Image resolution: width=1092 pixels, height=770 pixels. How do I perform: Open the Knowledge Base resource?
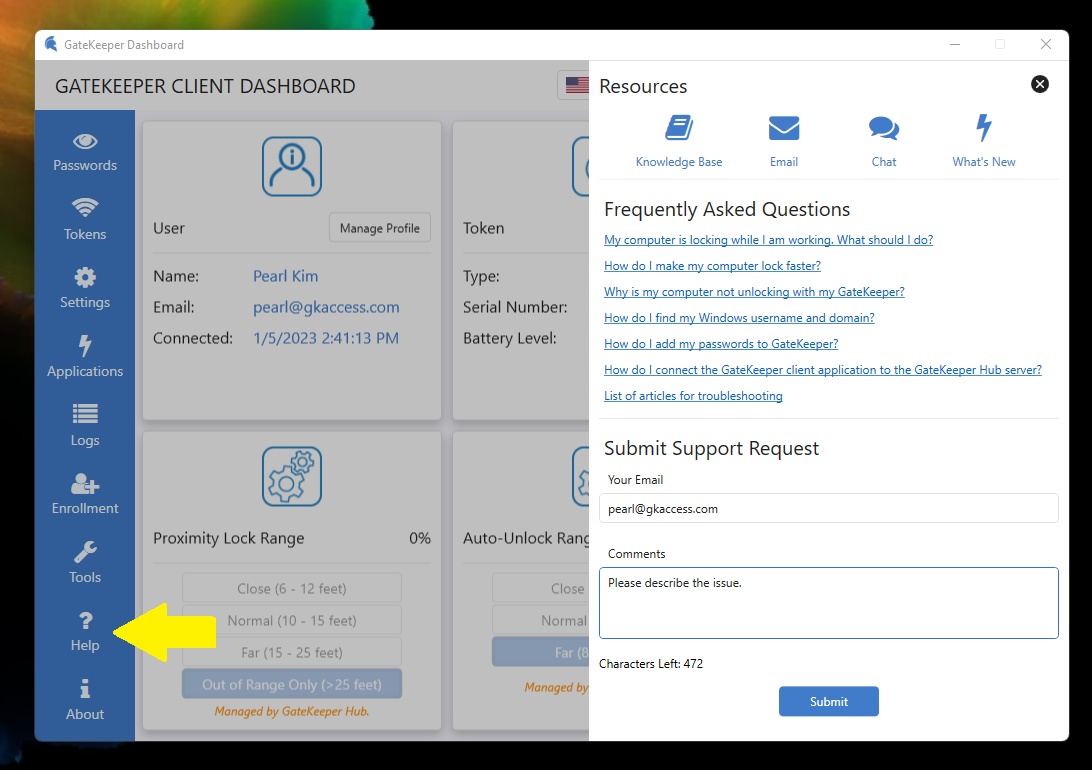click(678, 141)
